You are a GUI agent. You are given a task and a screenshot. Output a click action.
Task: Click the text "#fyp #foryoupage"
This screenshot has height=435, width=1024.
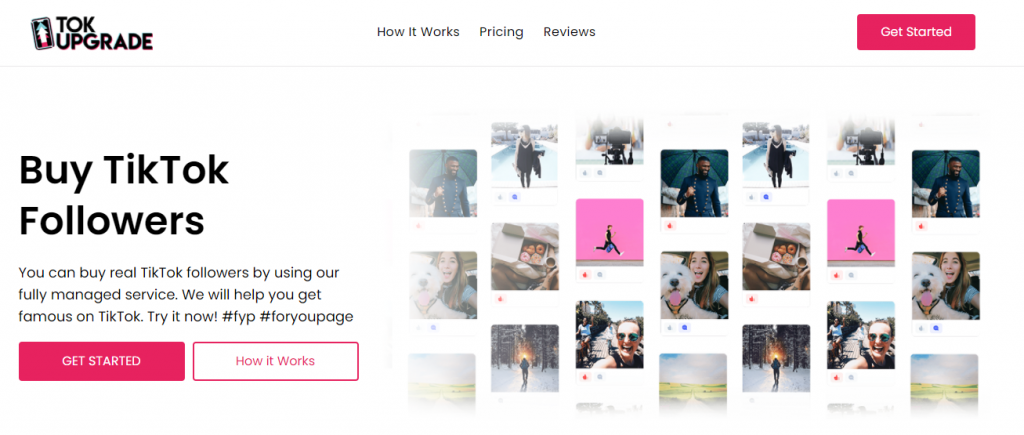(287, 317)
